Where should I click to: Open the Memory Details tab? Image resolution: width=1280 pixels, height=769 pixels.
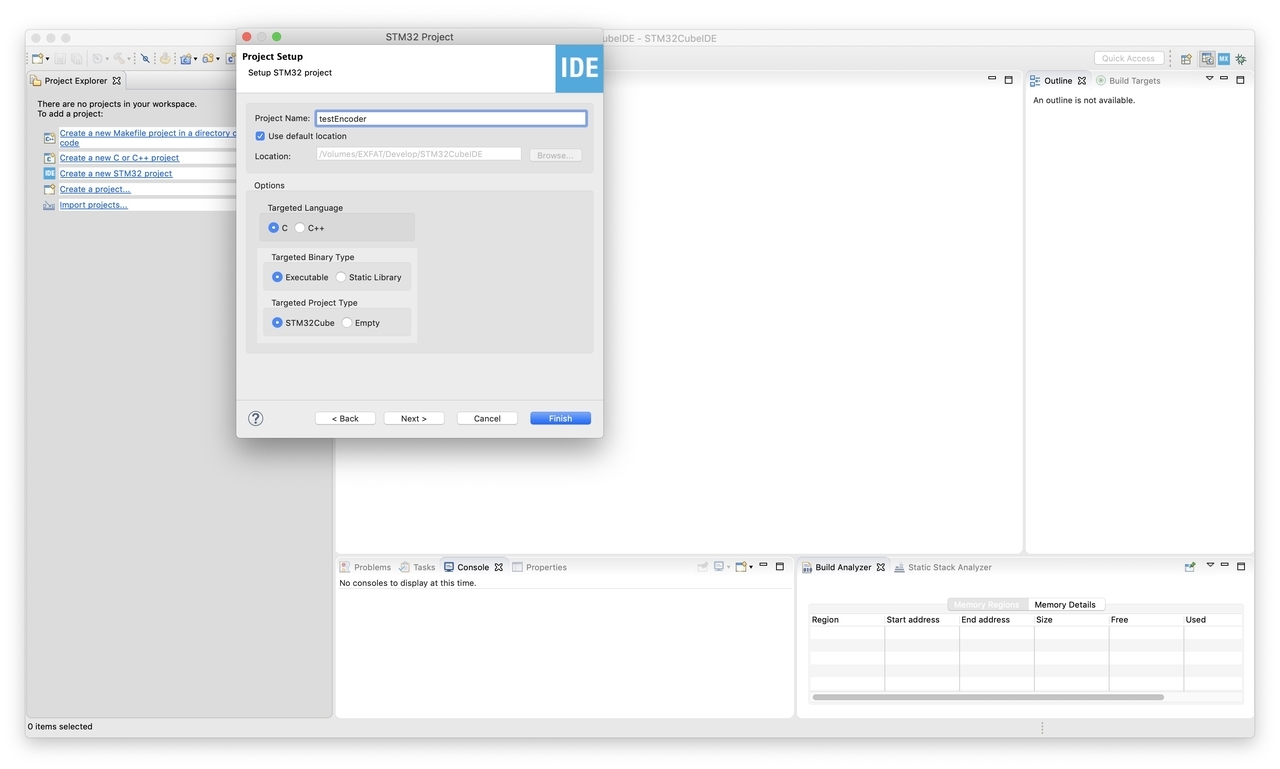tap(1065, 604)
